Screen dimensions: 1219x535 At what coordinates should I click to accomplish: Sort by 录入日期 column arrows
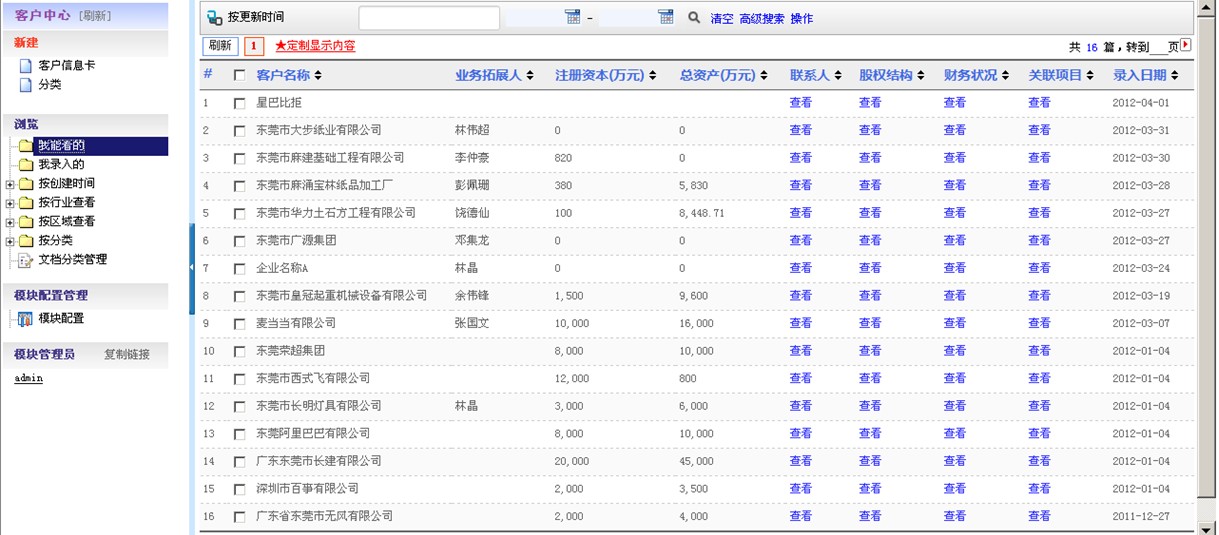(1175, 75)
